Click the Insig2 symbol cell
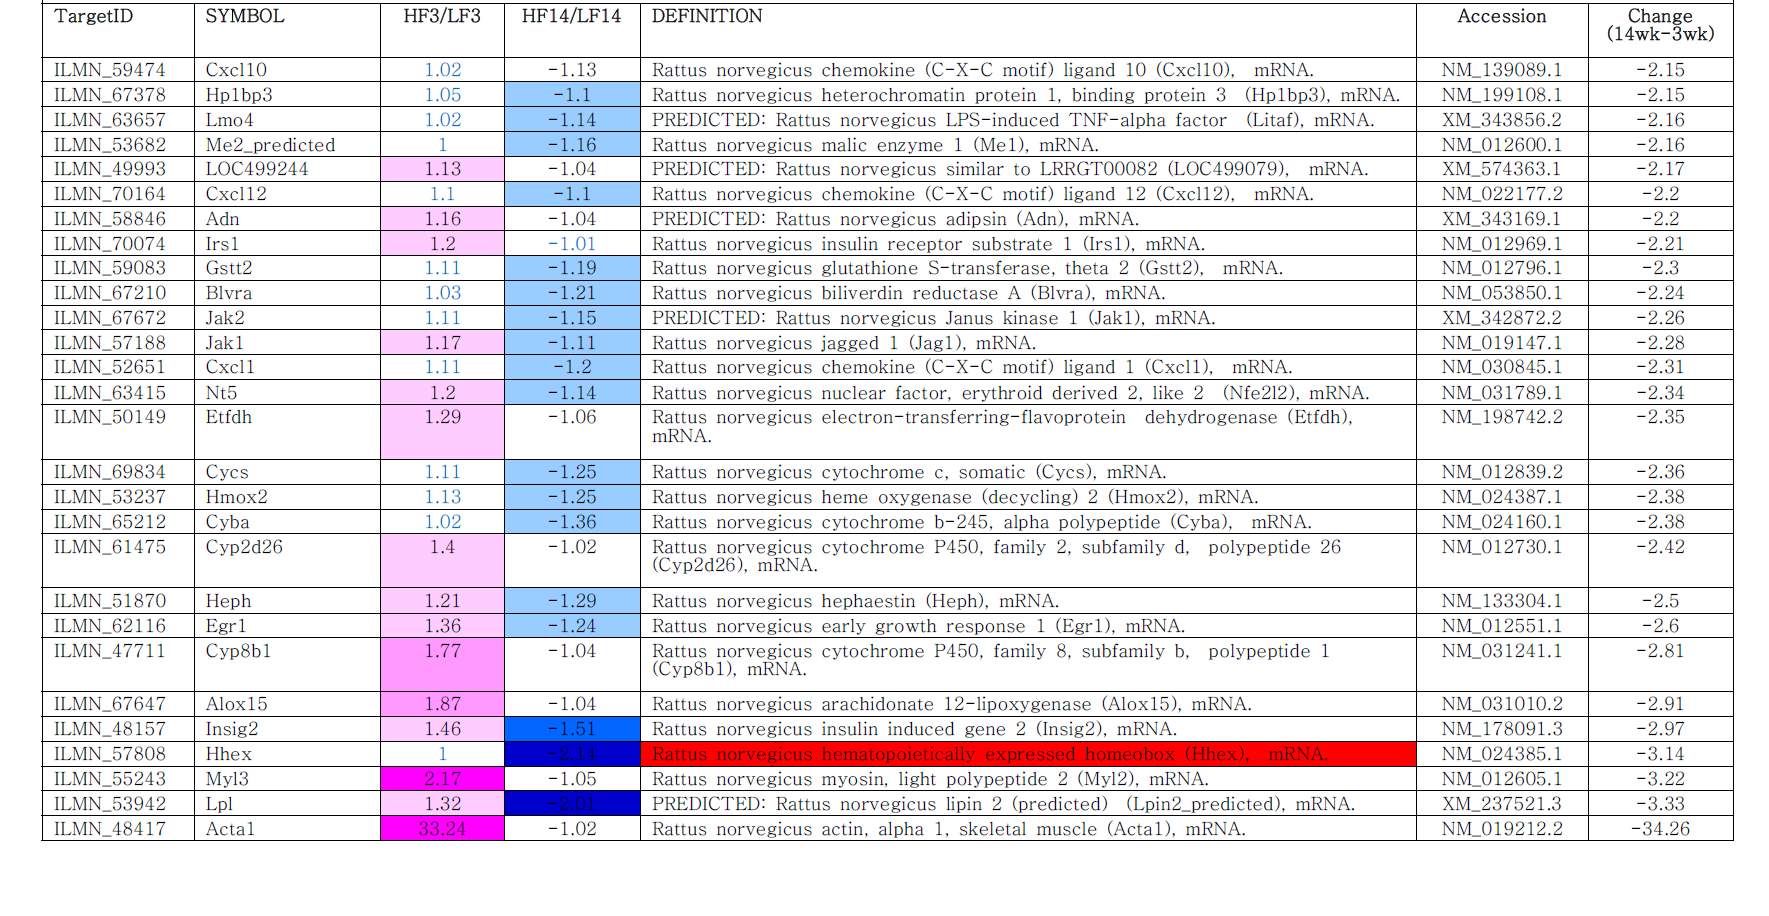 pyautogui.click(x=287, y=729)
